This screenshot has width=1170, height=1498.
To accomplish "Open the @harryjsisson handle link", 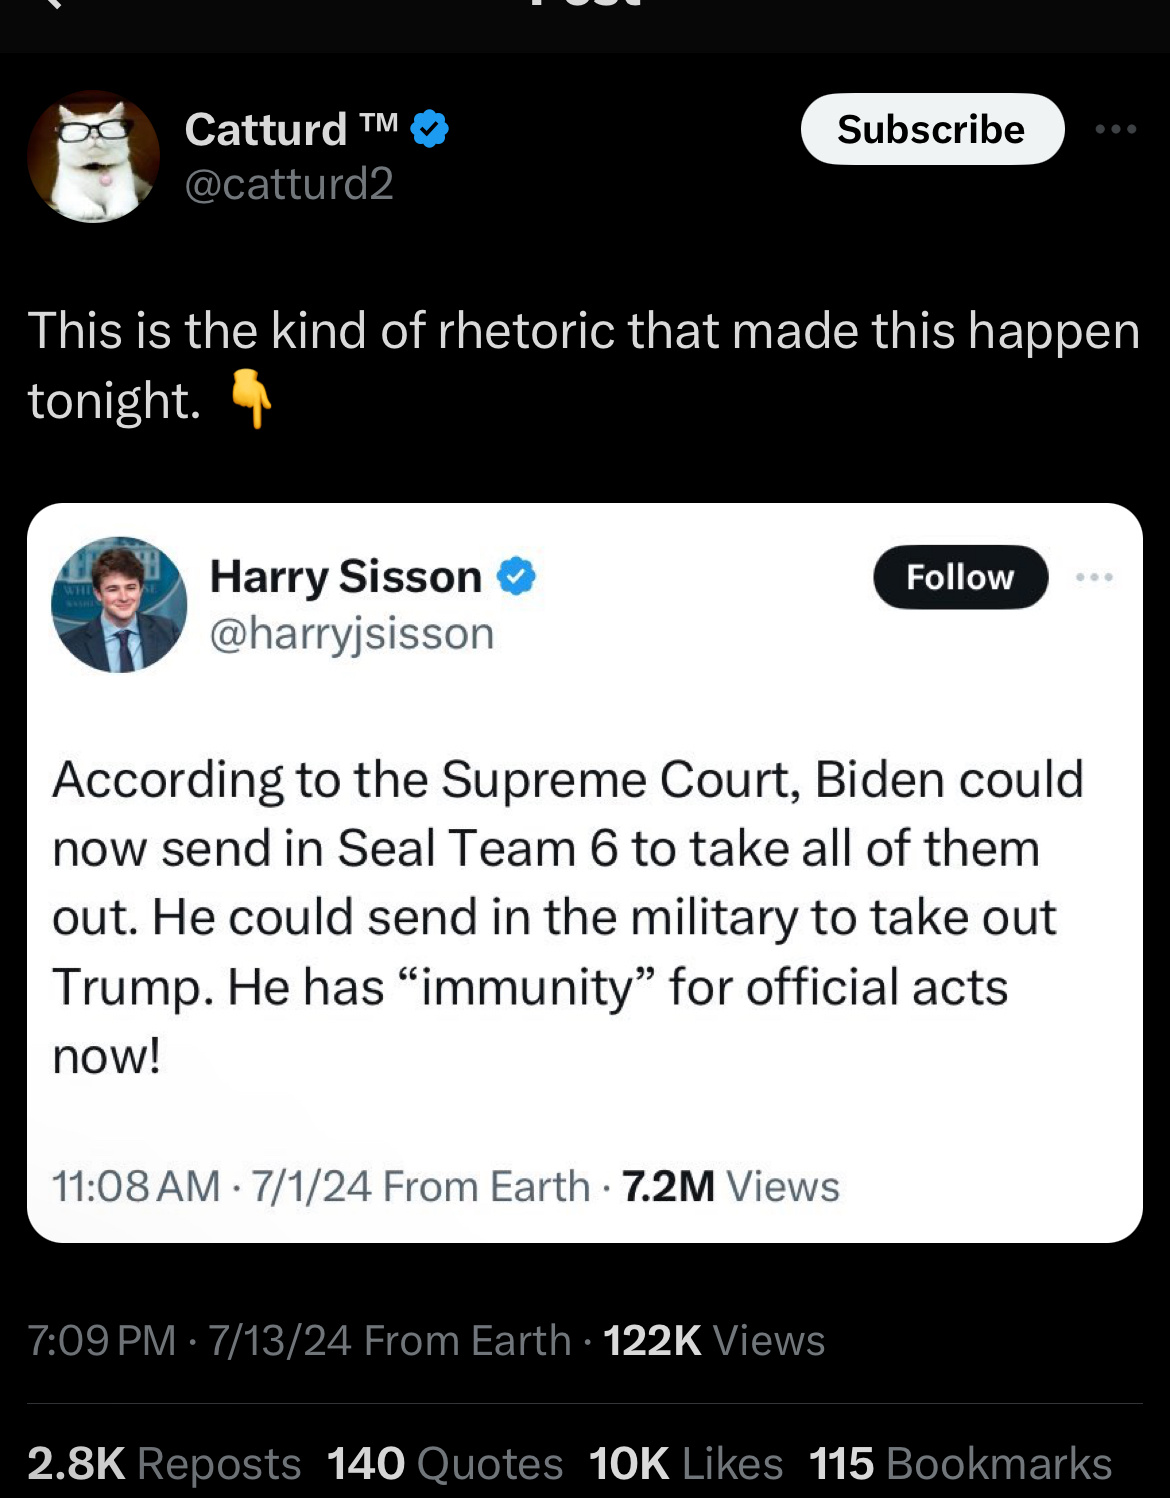I will click(352, 634).
